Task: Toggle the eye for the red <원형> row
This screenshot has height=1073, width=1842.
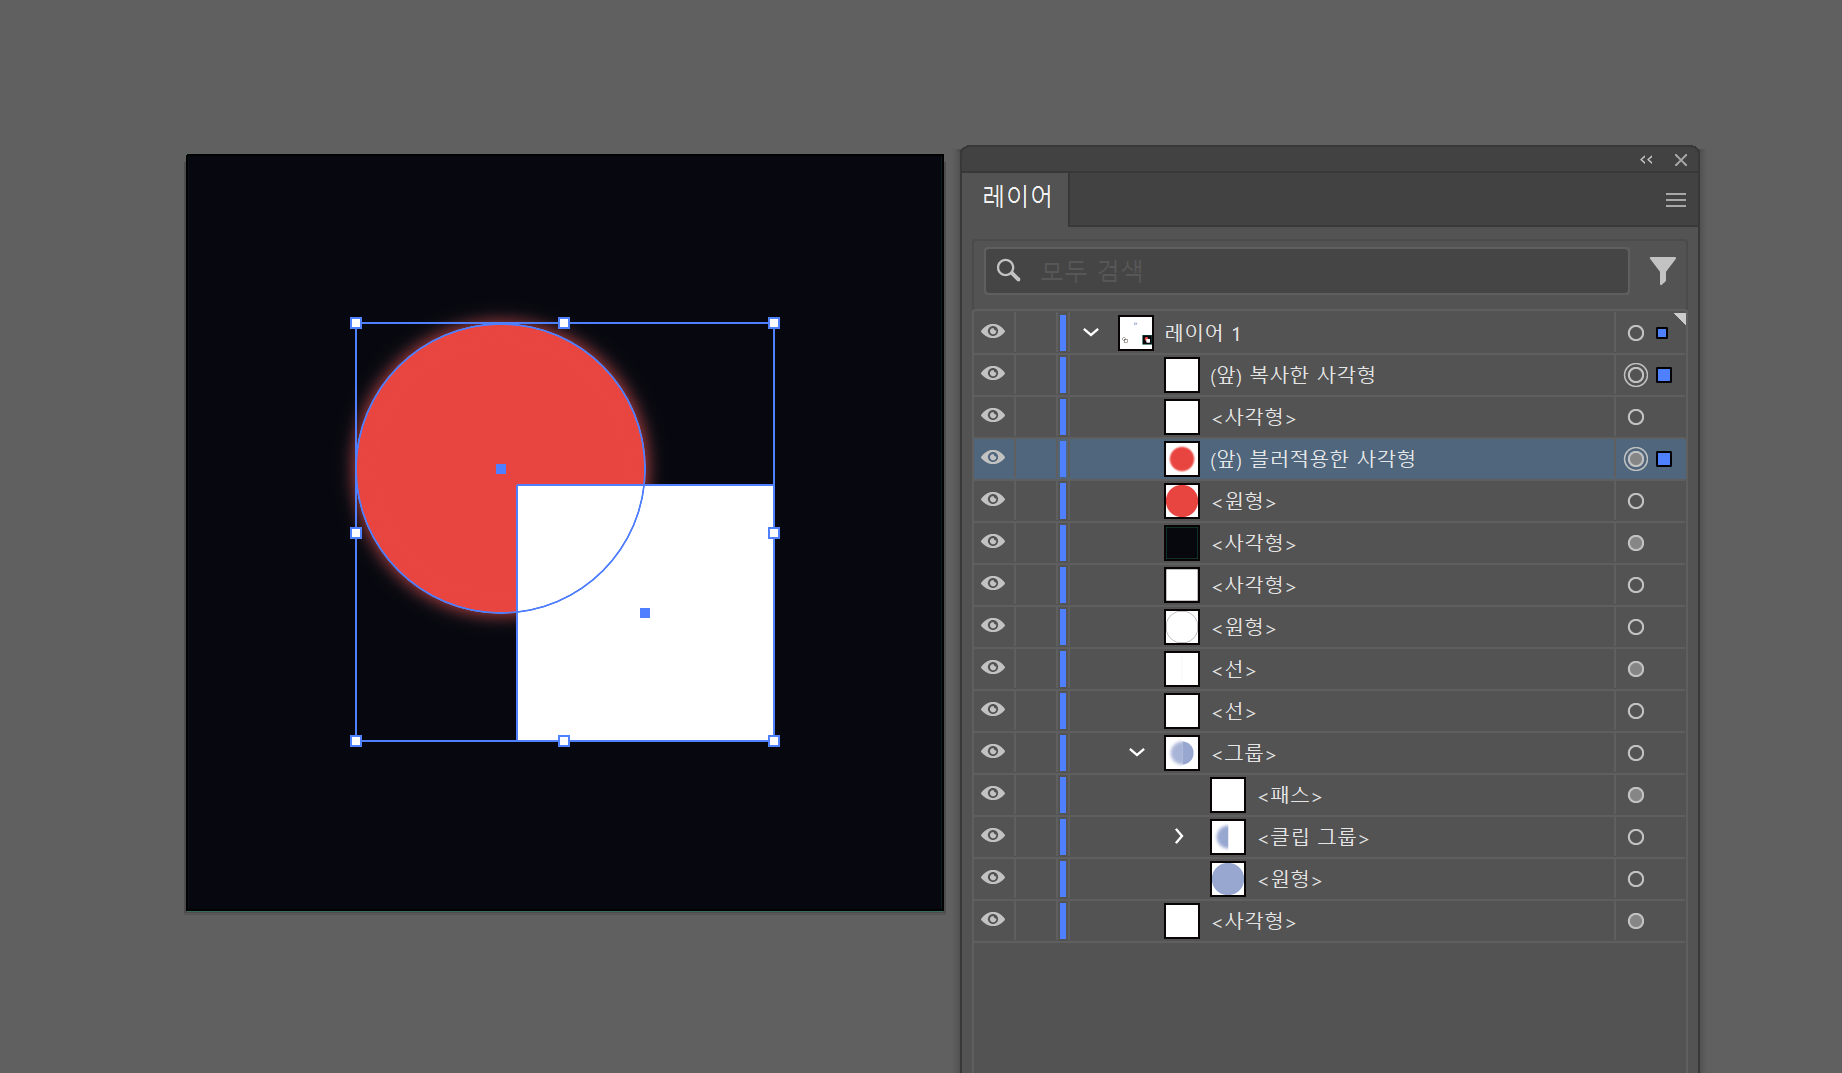Action: point(993,500)
